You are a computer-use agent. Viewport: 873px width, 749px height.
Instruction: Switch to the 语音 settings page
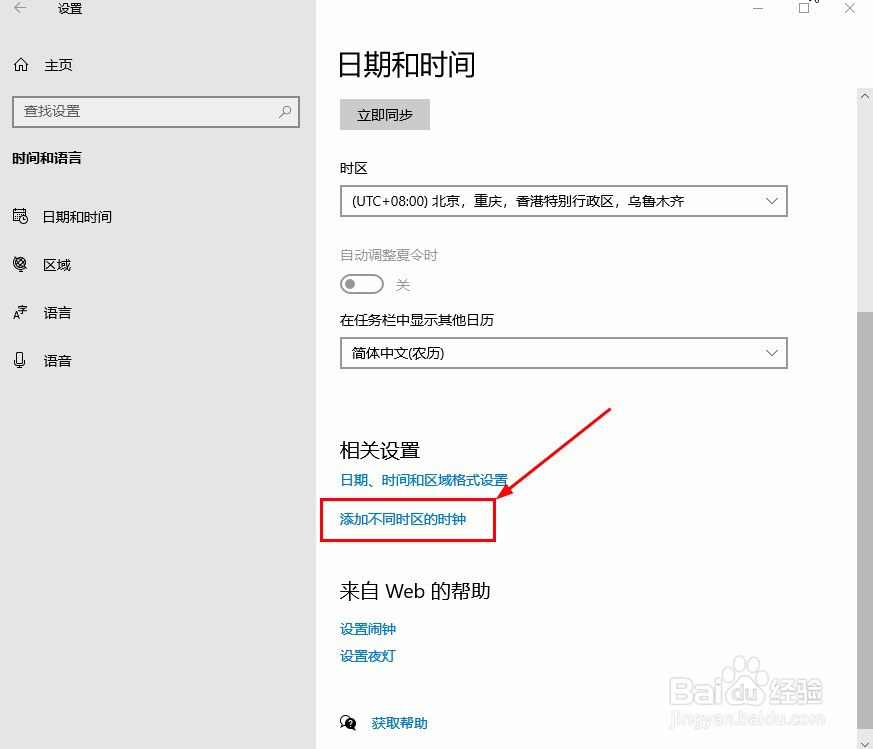57,360
